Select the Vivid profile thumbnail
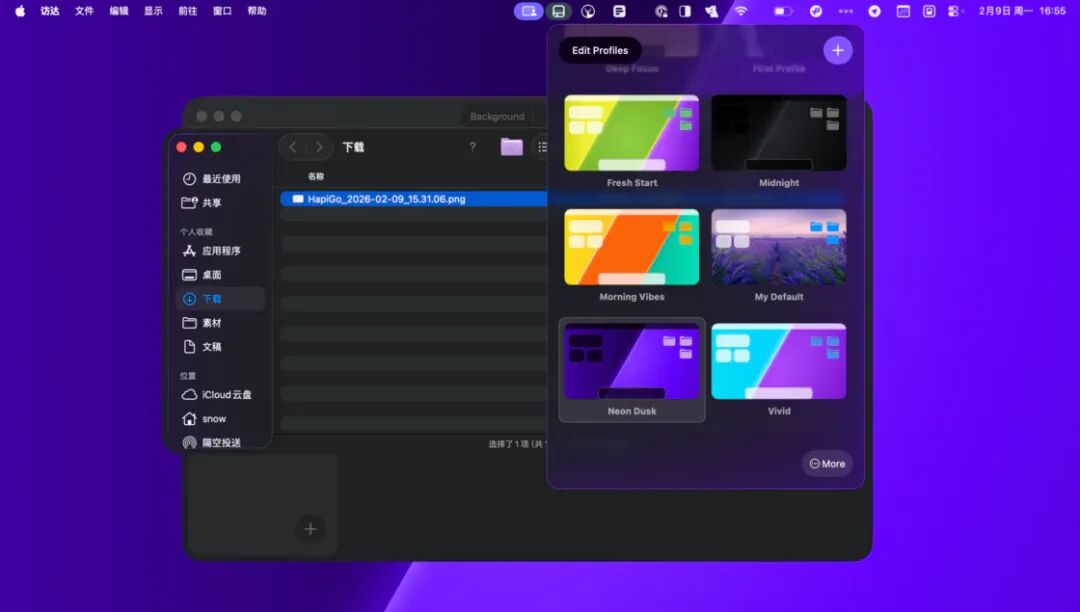 pos(779,360)
